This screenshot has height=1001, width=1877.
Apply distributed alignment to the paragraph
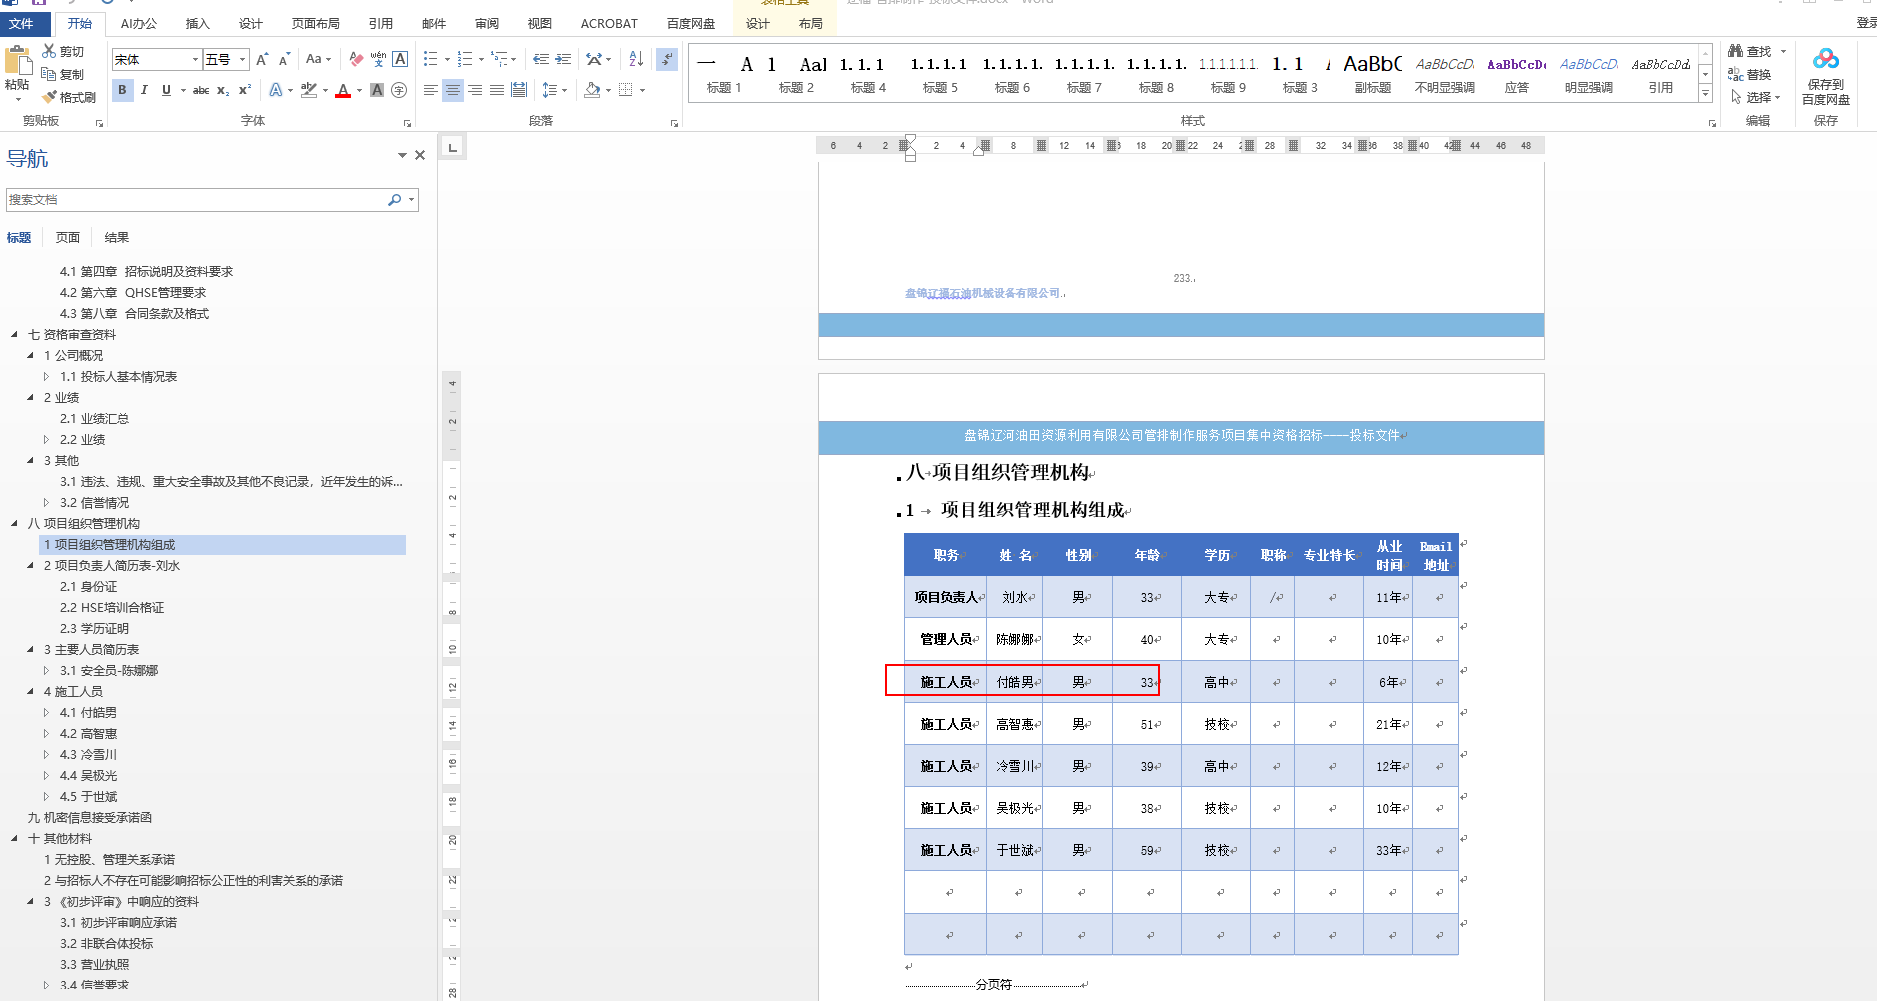(519, 90)
